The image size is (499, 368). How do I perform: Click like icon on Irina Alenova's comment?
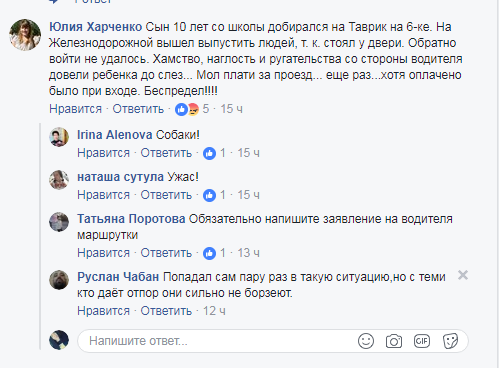tap(209, 153)
